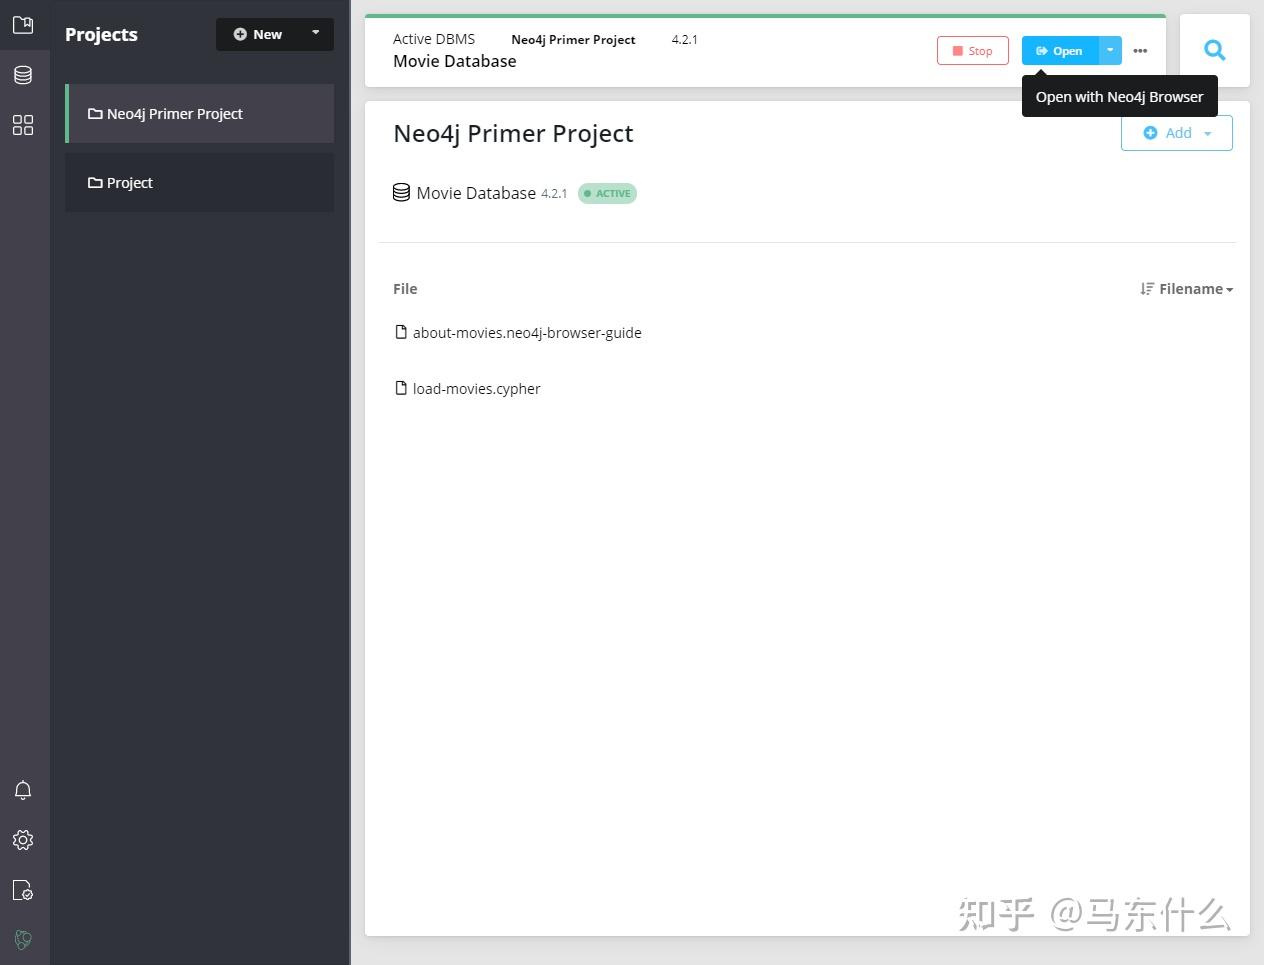This screenshot has height=965, width=1264.
Task: Open the Projects view via folder icon
Action: 22,24
